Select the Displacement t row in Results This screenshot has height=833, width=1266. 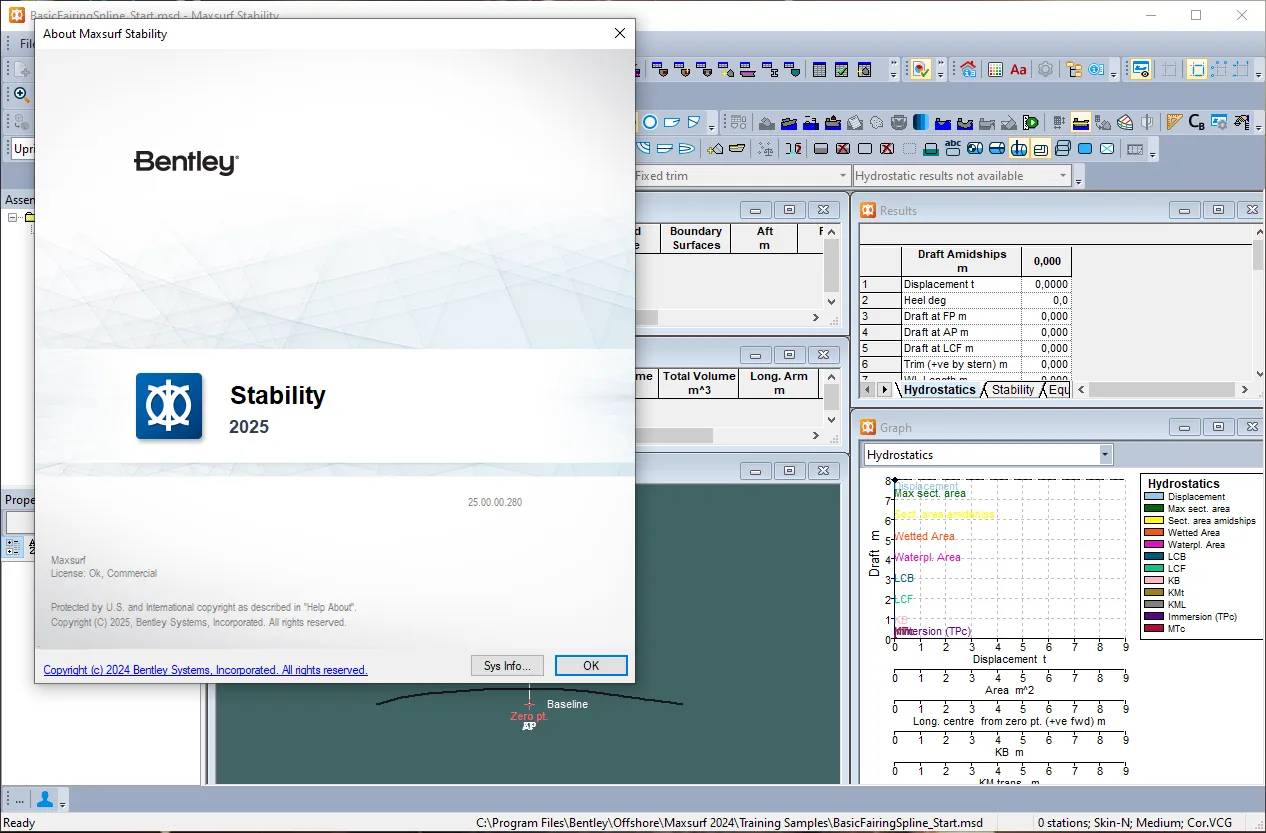click(965, 284)
